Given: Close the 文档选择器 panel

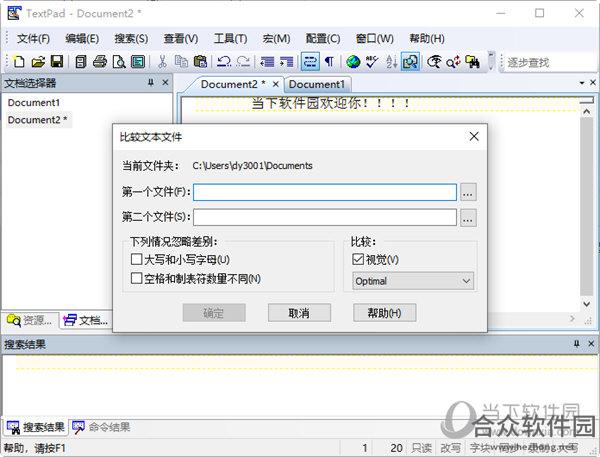Looking at the screenshot, I should pos(165,82).
